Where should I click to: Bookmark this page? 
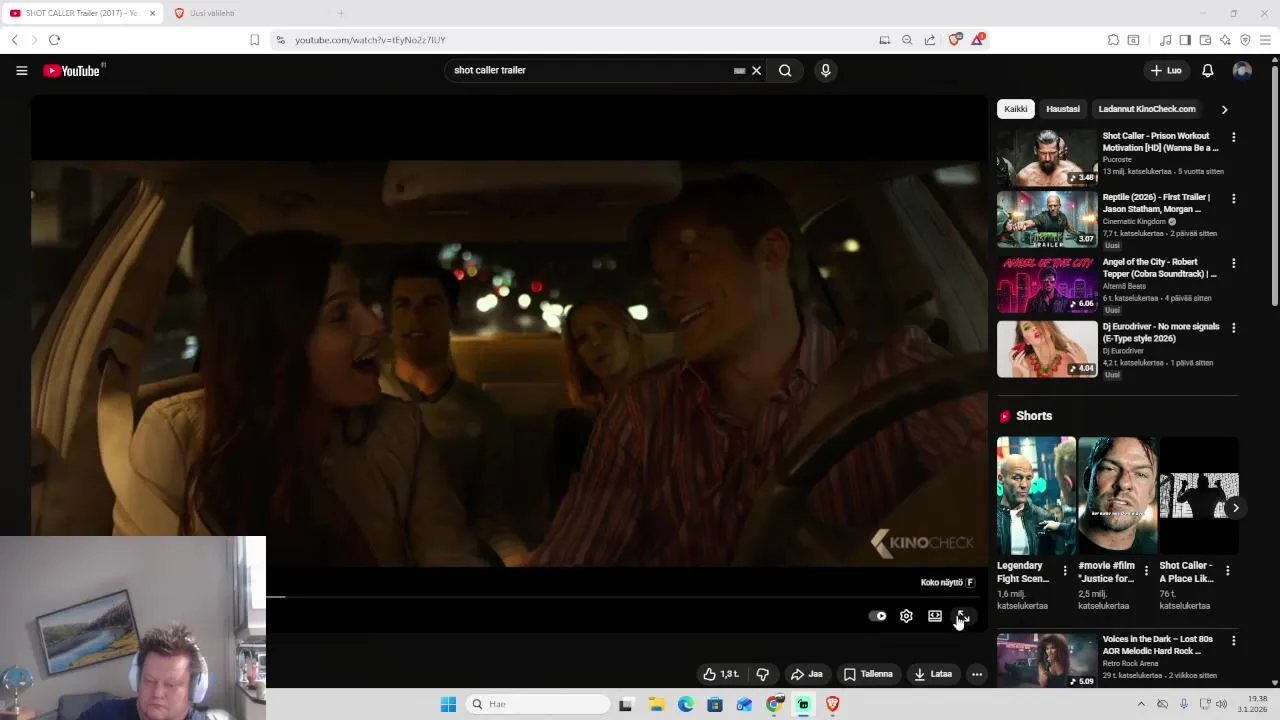pyautogui.click(x=254, y=40)
